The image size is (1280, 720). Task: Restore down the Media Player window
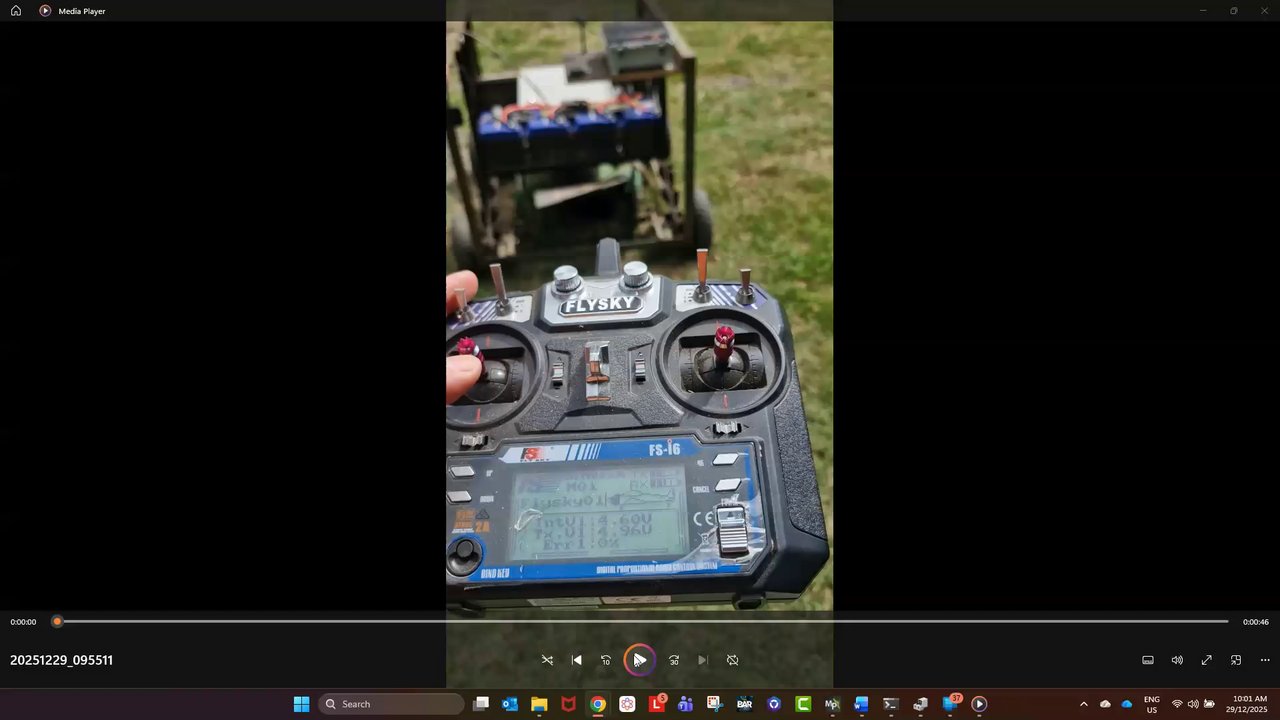1234,11
